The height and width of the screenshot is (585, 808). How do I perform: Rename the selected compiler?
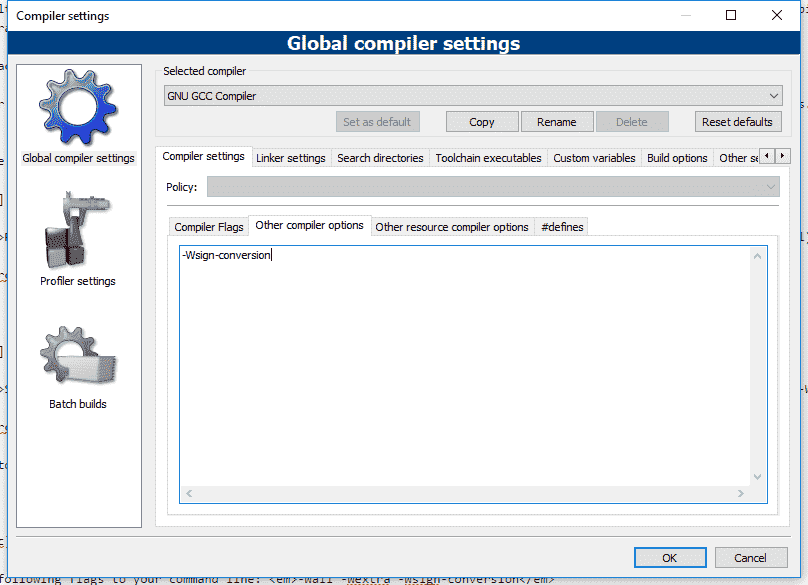coord(557,122)
